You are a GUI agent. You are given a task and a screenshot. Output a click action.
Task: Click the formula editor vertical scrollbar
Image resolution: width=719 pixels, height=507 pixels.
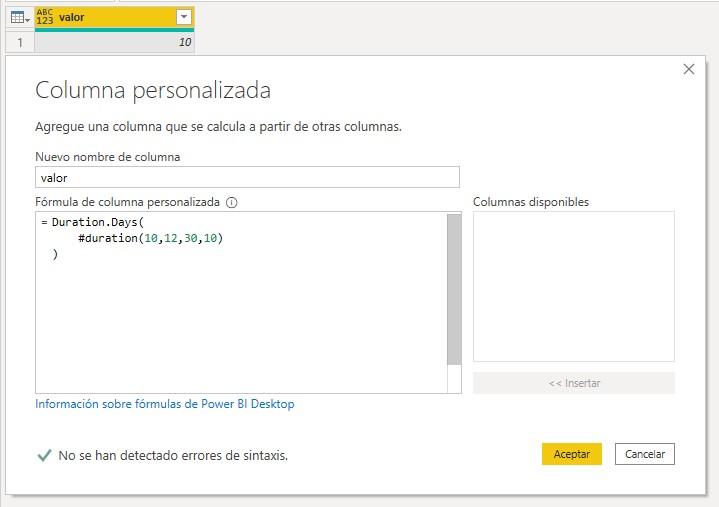click(x=454, y=290)
